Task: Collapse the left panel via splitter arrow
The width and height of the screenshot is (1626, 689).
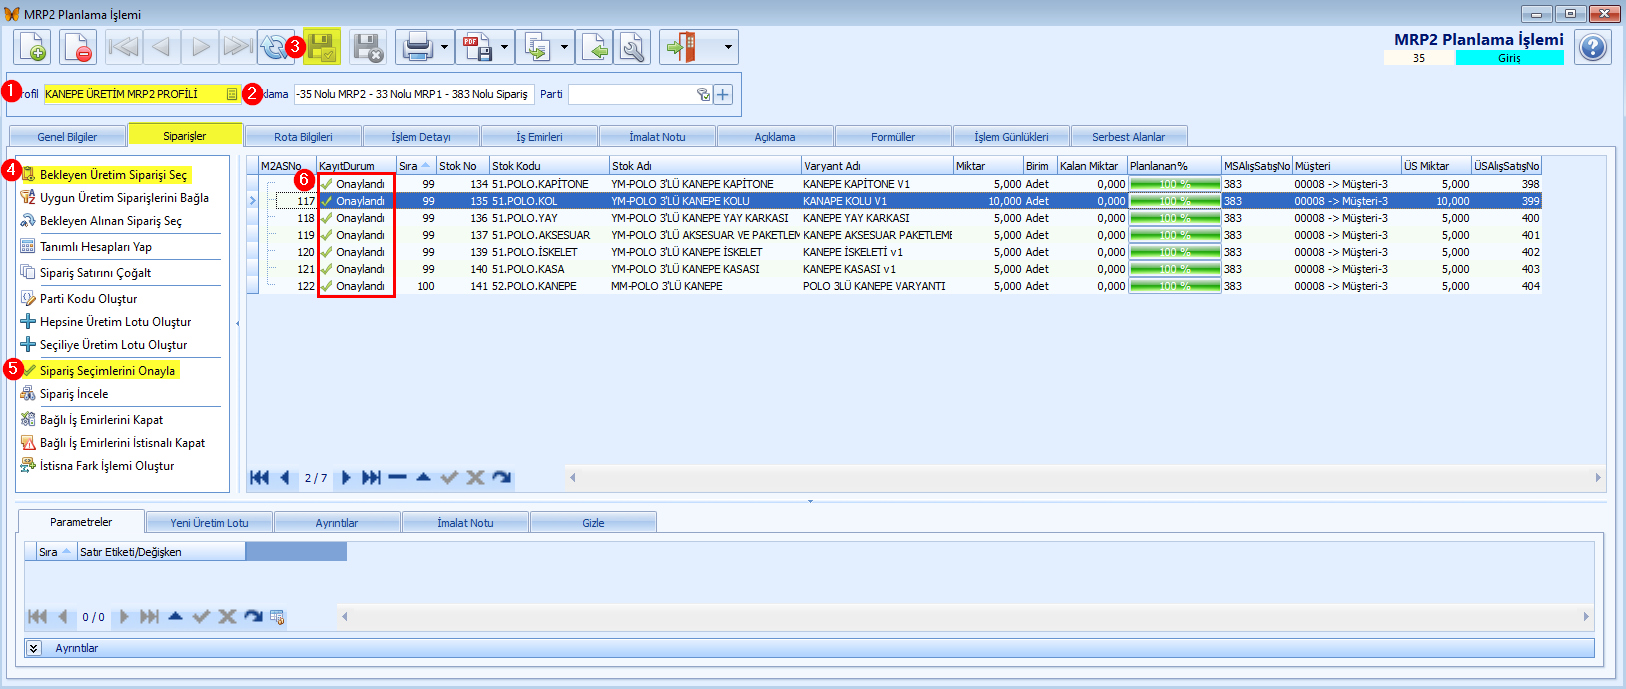Action: [x=237, y=323]
